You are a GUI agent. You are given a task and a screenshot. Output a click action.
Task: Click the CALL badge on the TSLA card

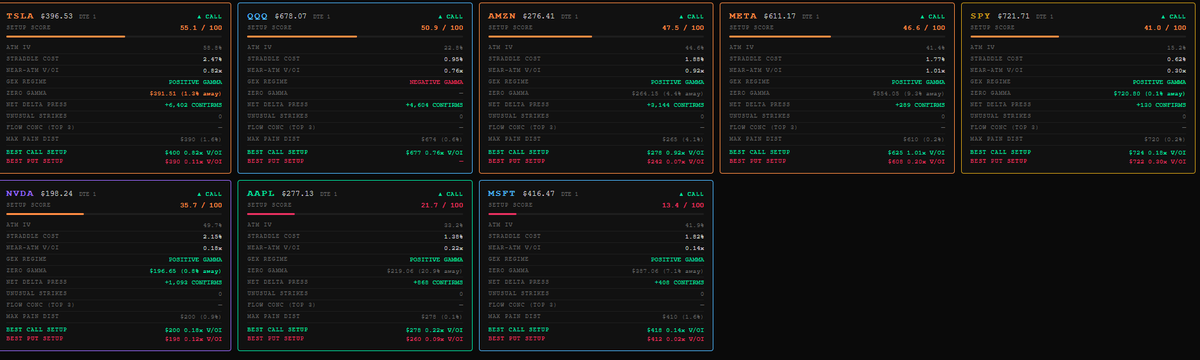click(210, 17)
